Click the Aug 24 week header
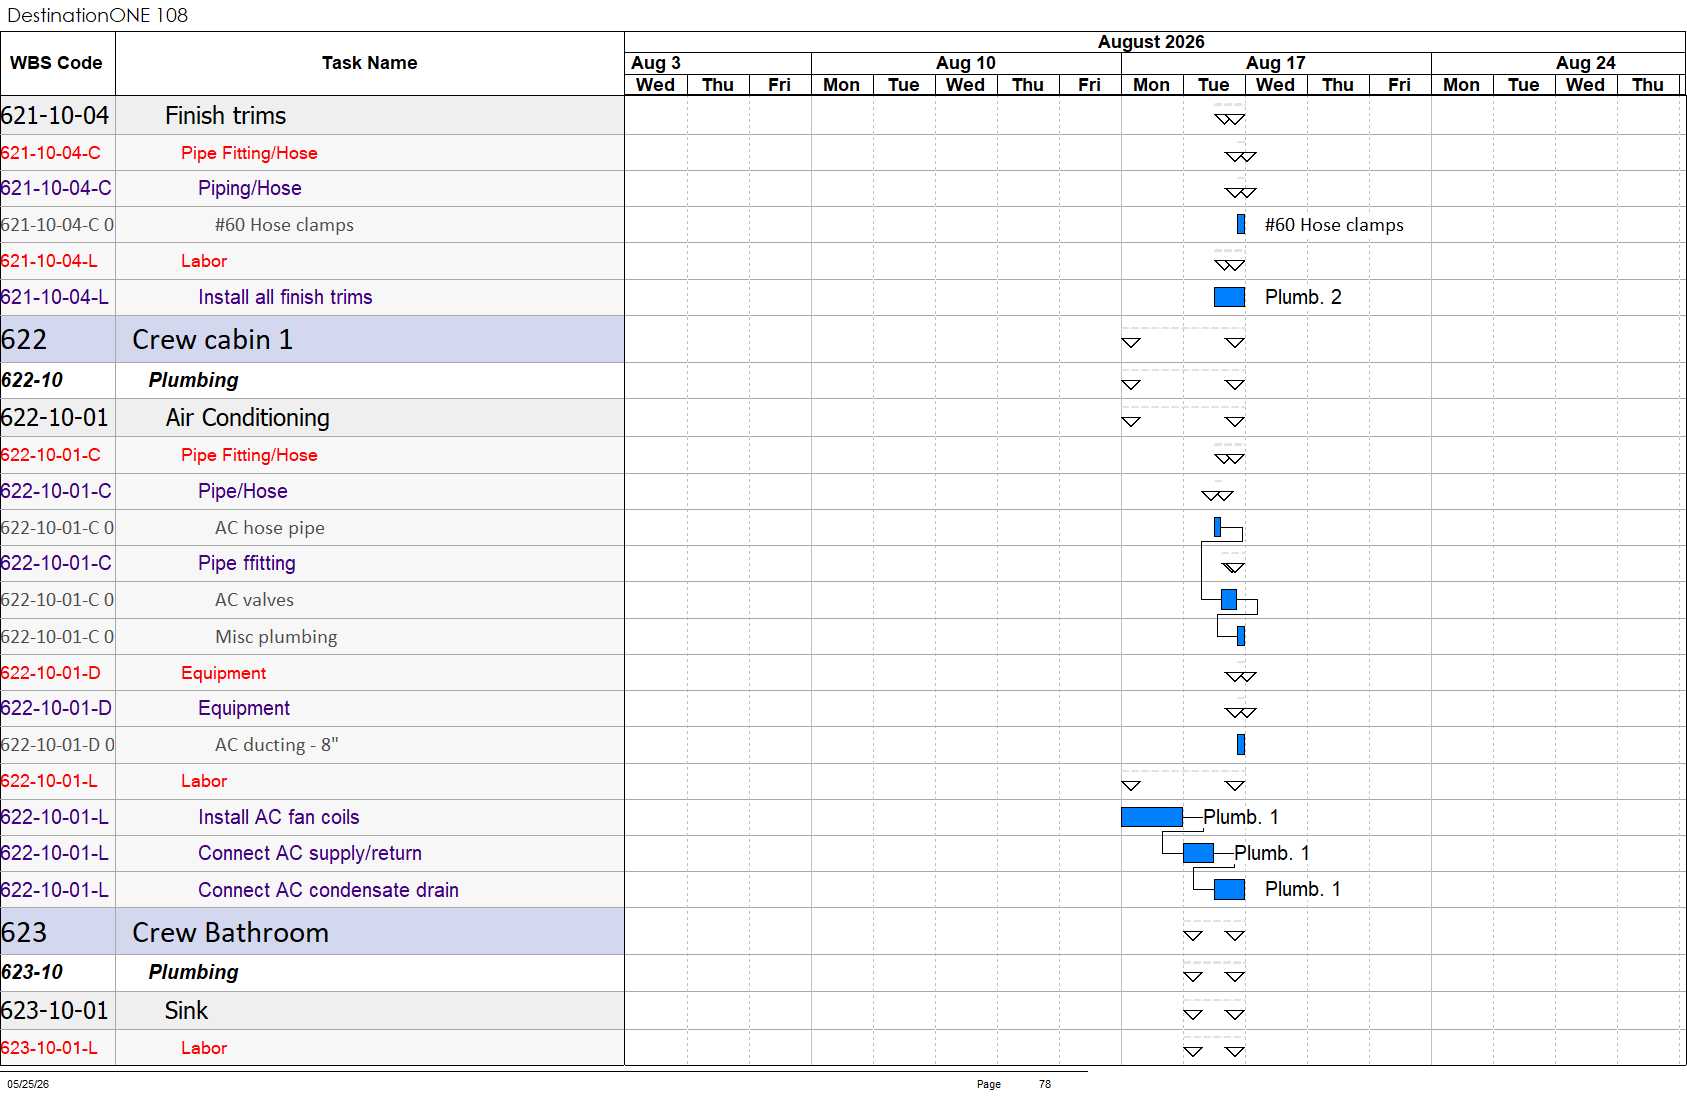The width and height of the screenshot is (1687, 1097). tap(1585, 63)
